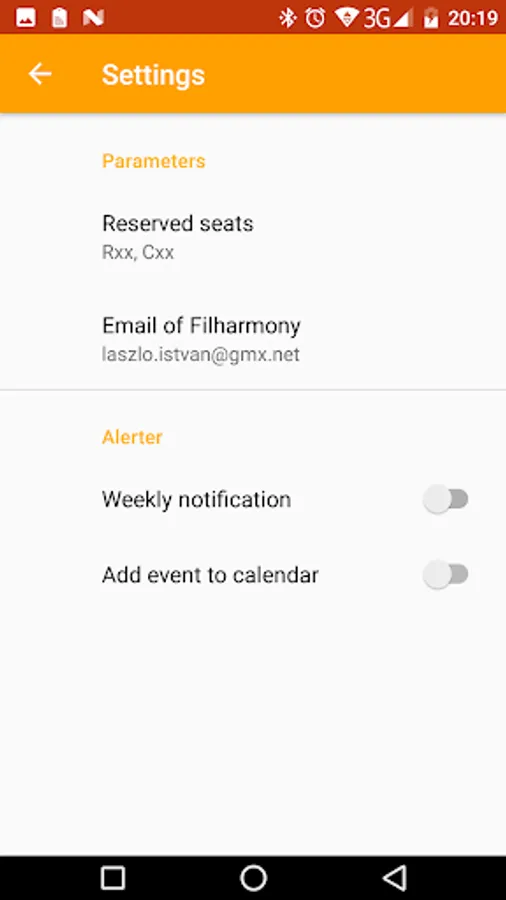Screen dimensions: 506x900
Task: Tap the 20:19 clock in status bar
Action: tap(472, 18)
